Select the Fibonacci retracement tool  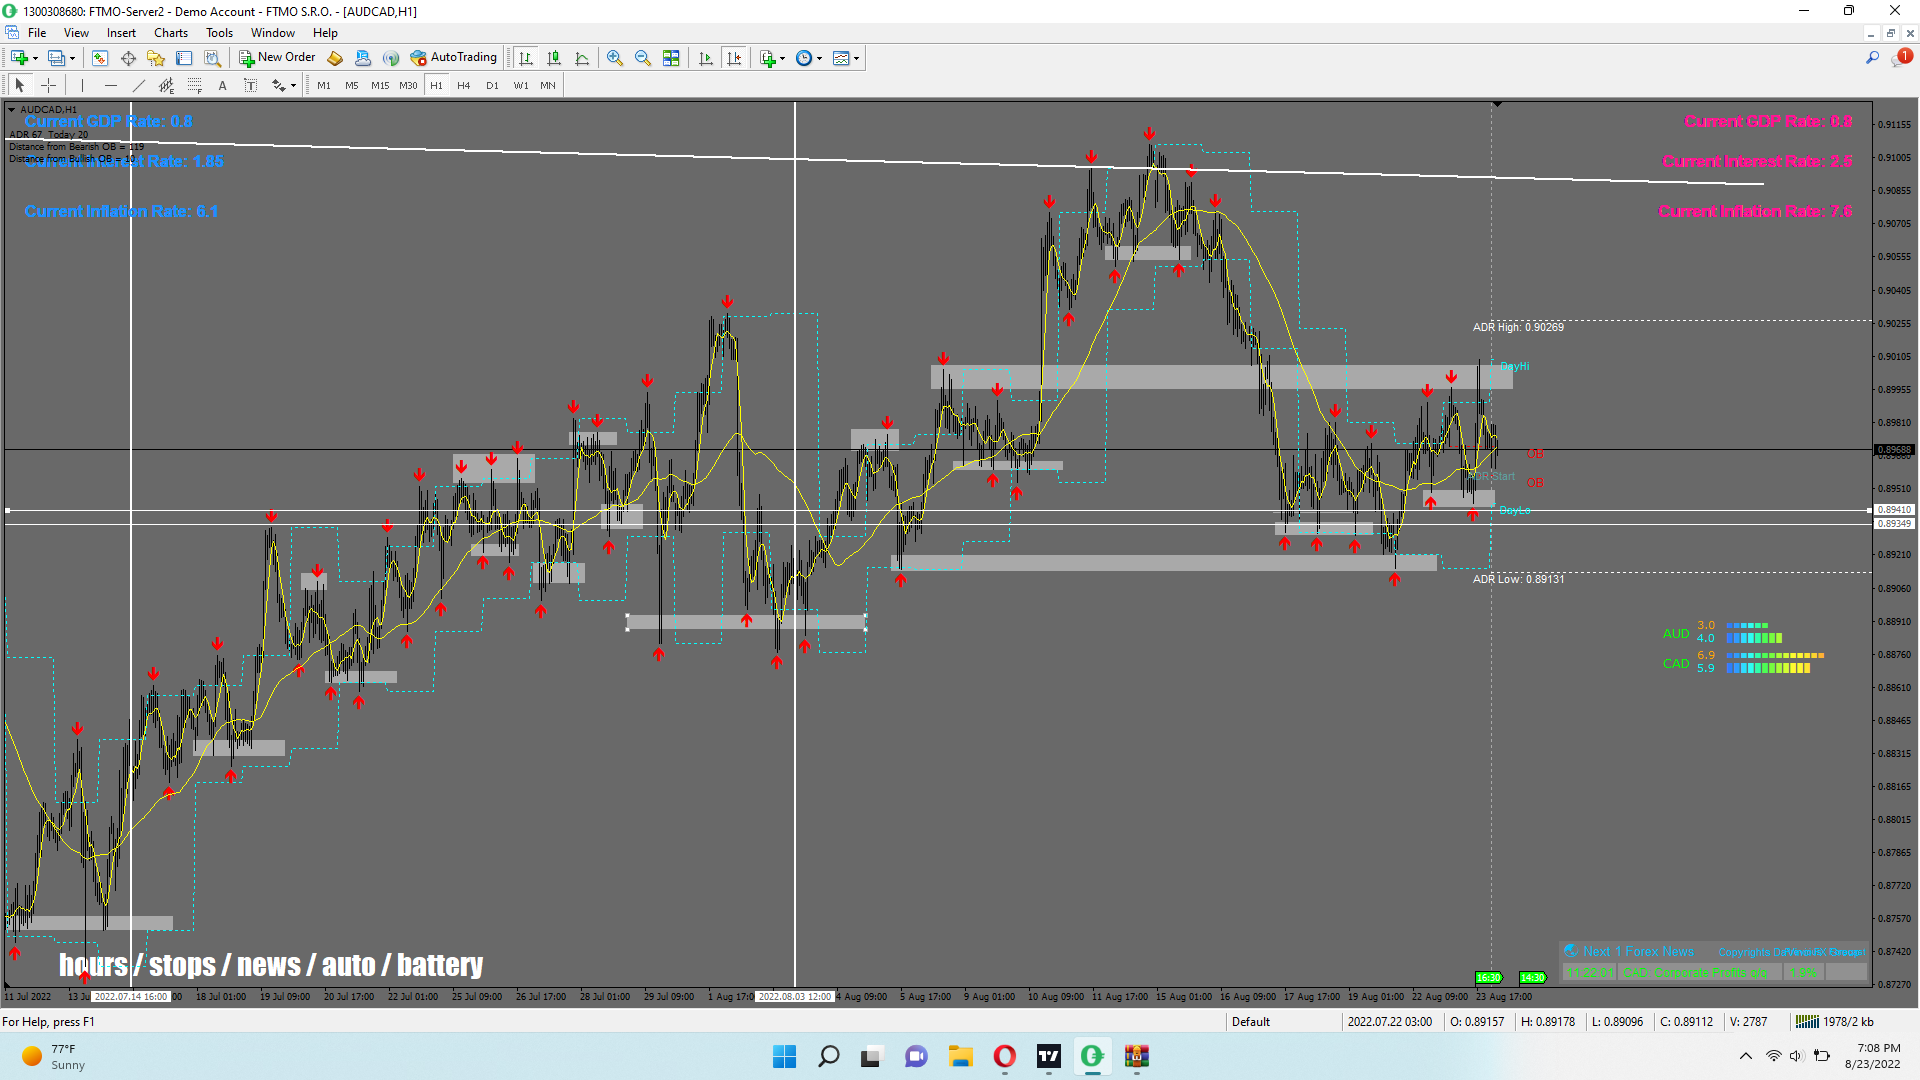(195, 86)
